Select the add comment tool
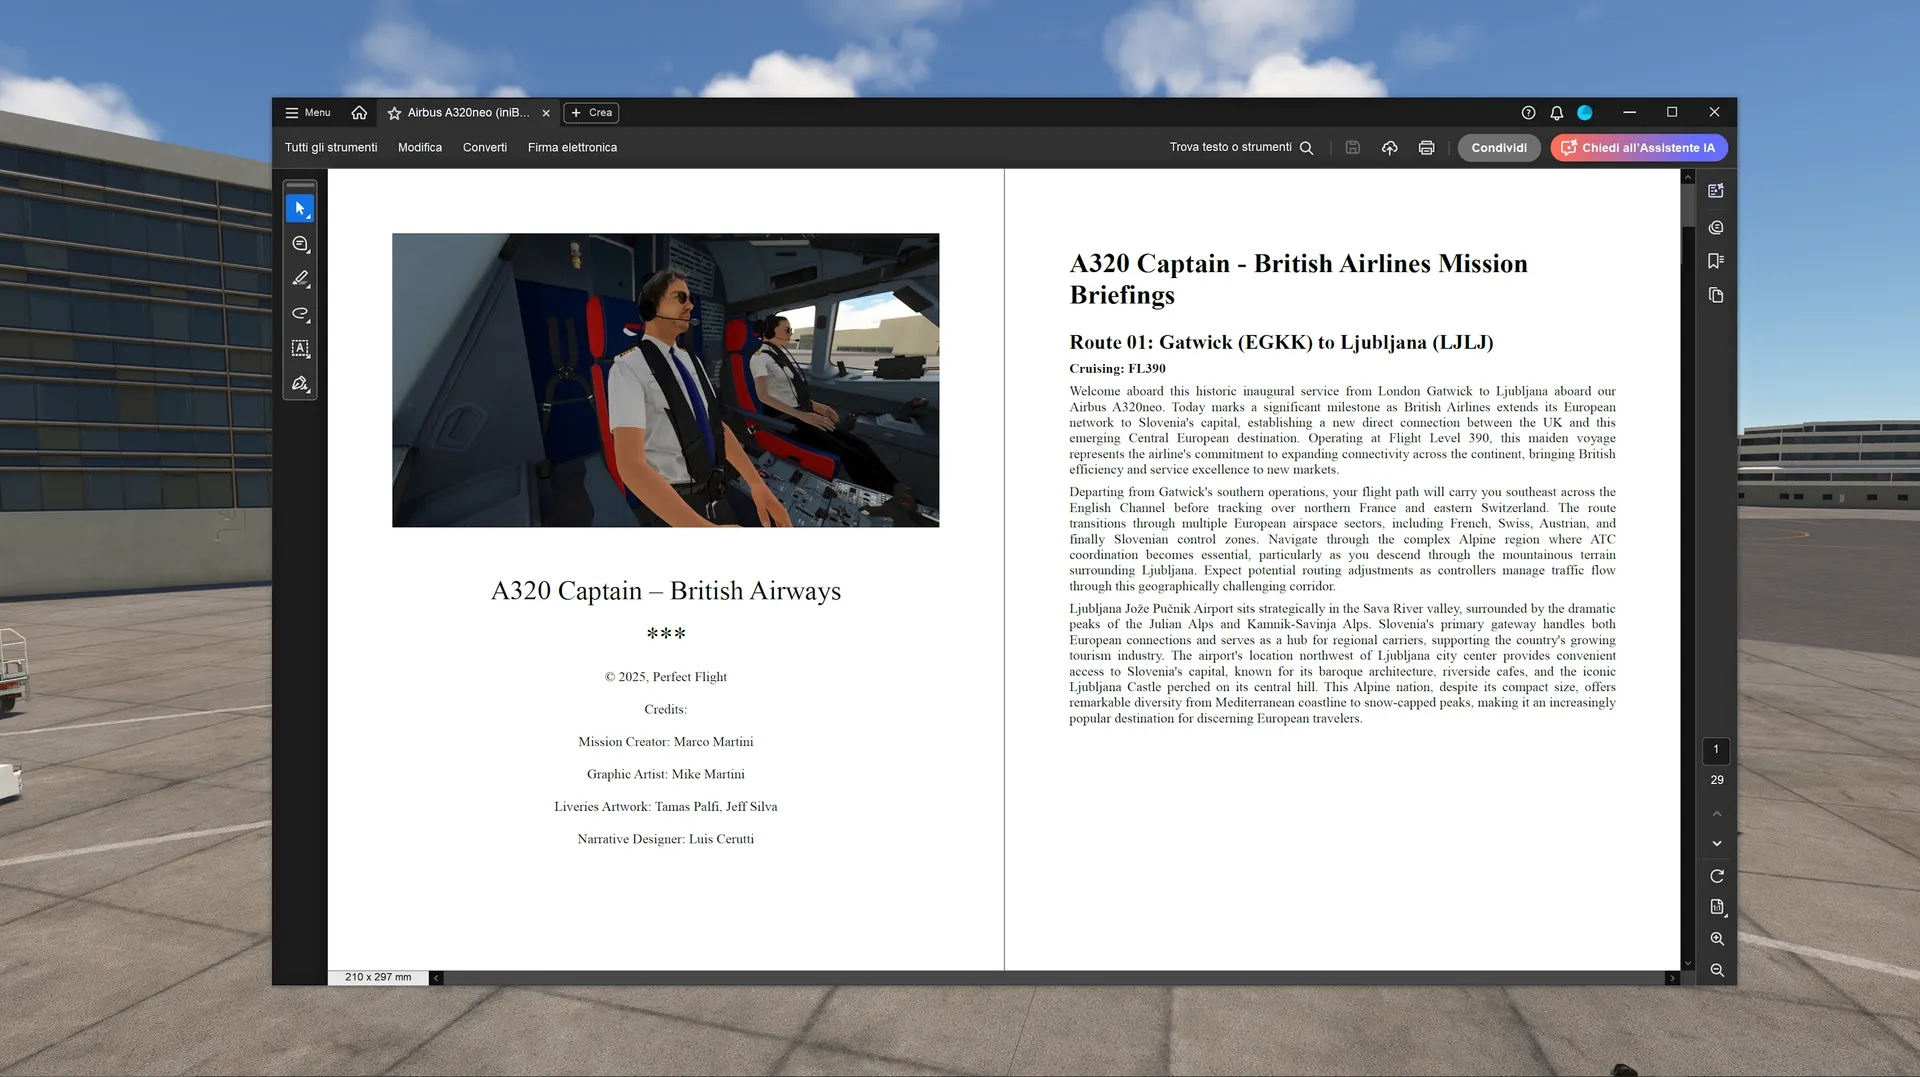The width and height of the screenshot is (1920, 1077). click(300, 244)
